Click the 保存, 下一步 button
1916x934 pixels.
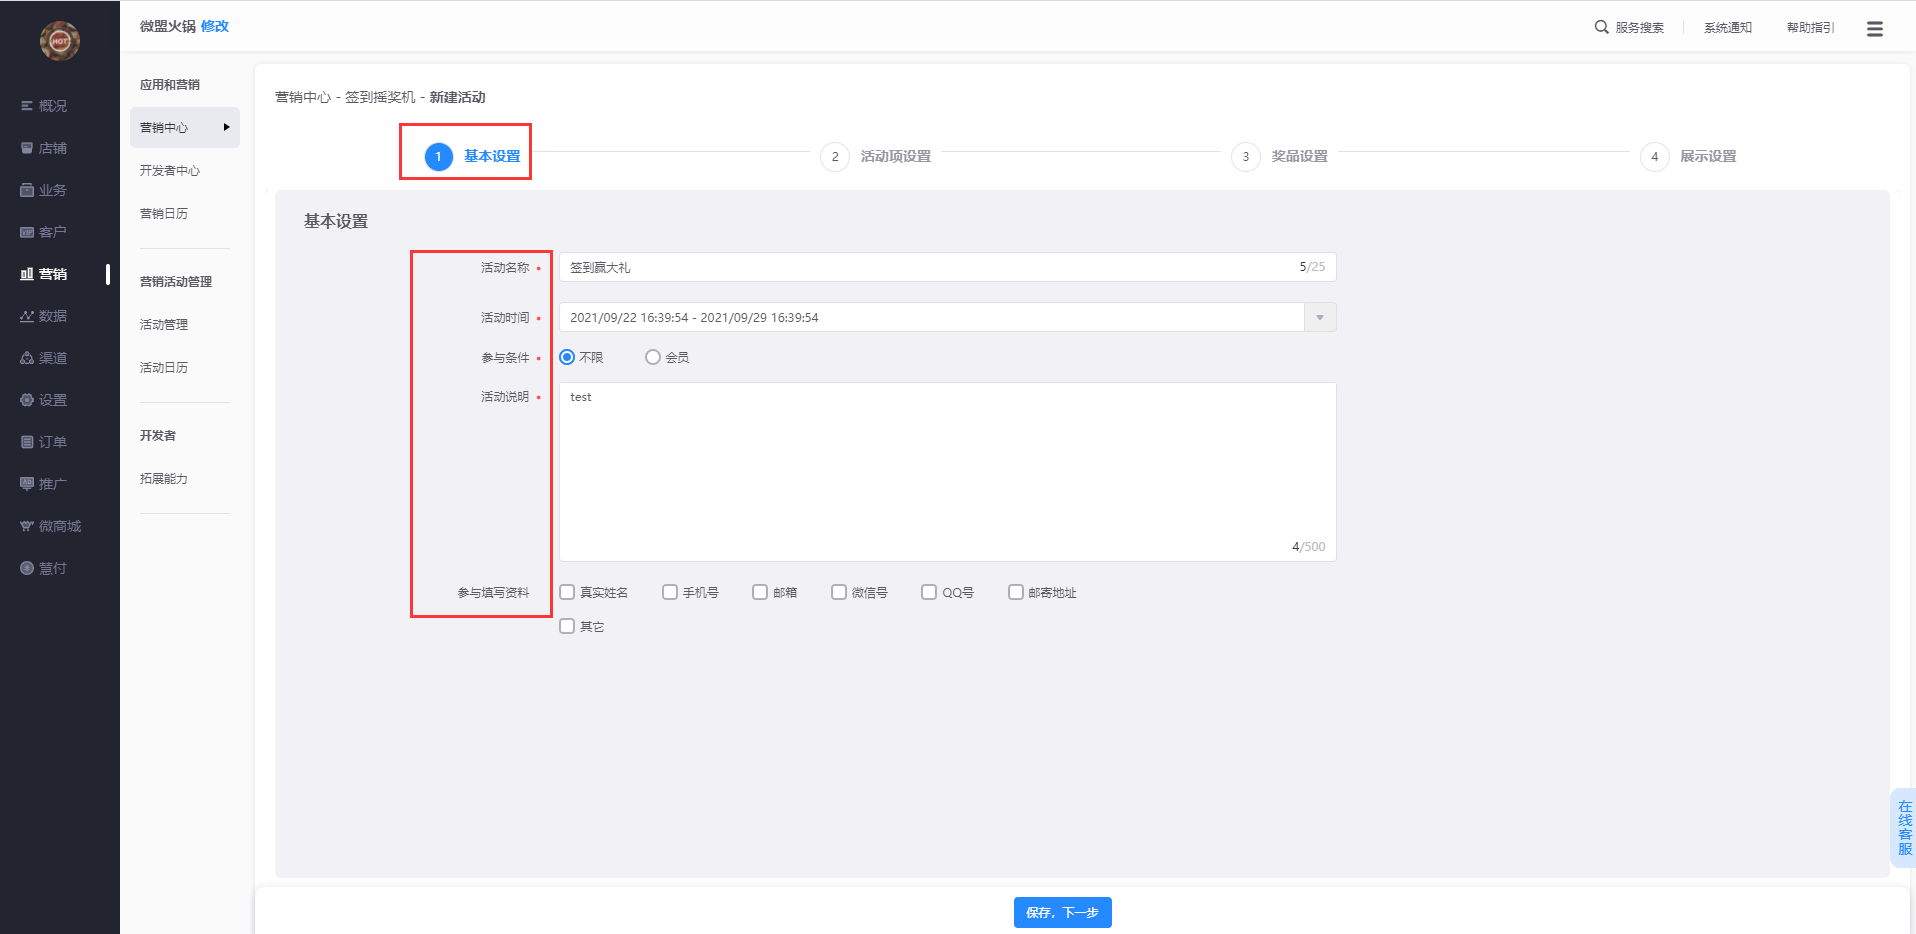pos(1062,912)
